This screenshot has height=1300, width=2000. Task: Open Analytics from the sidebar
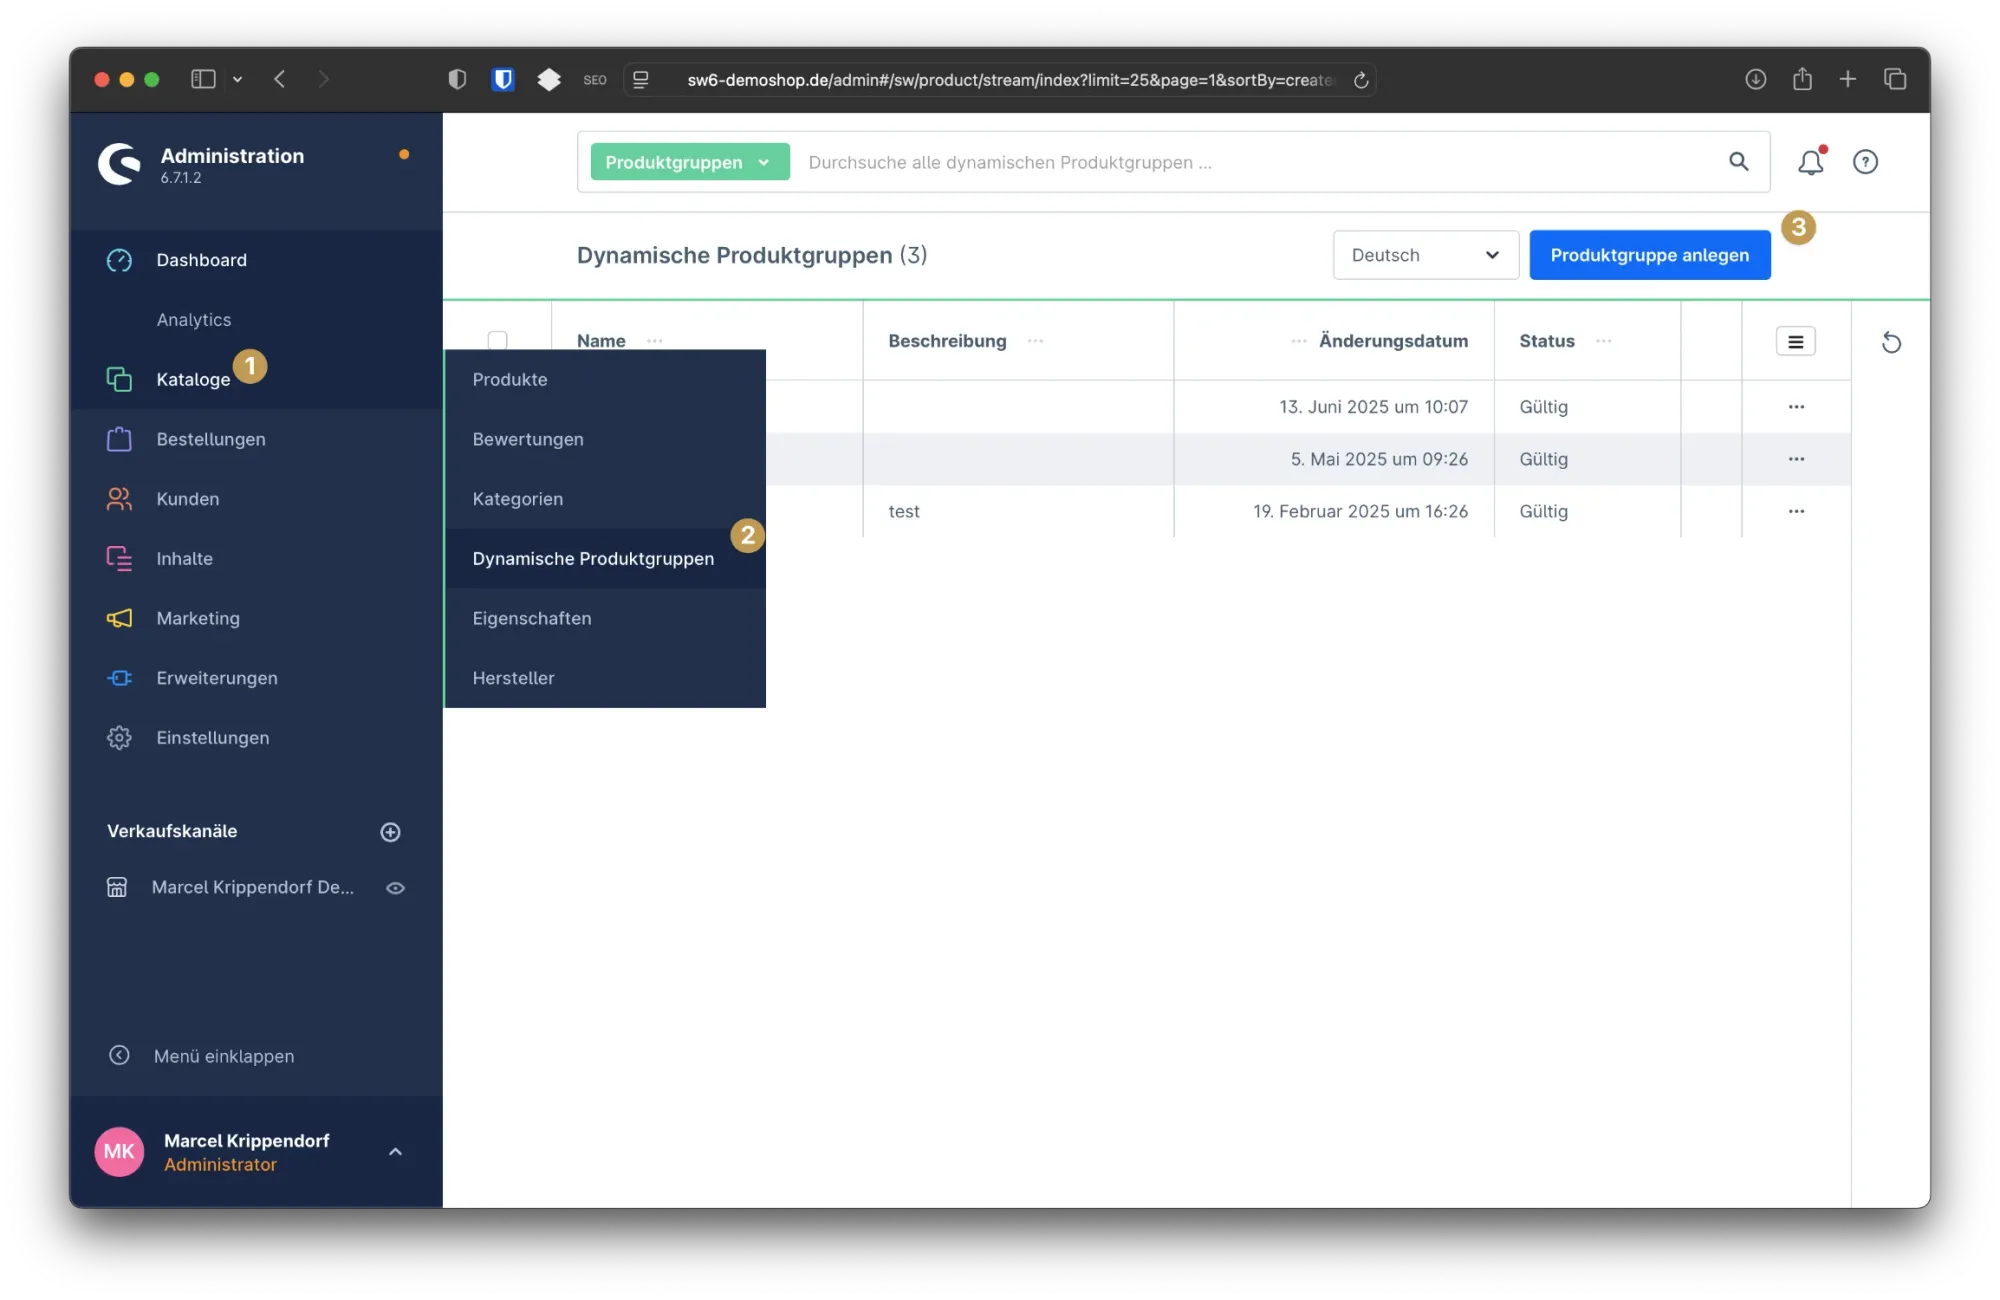[194, 319]
